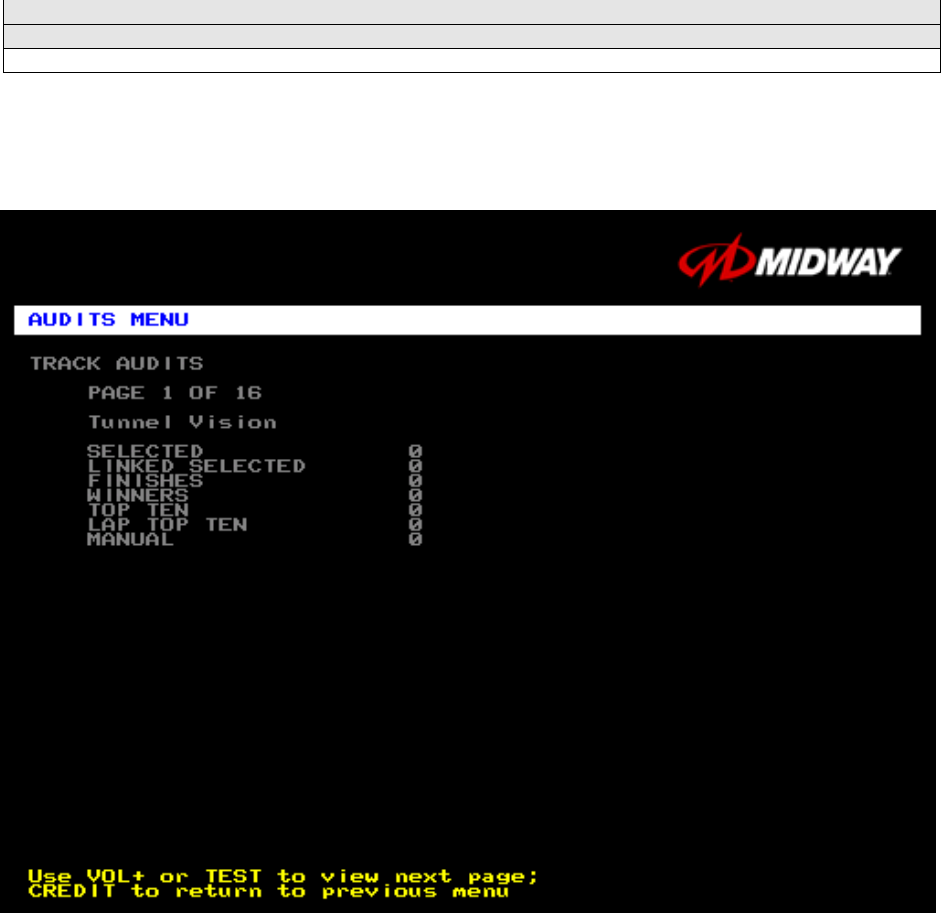Click the PAGE 1 OF 16 indicator
Viewport: 941px width, 913px height.
click(x=175, y=393)
